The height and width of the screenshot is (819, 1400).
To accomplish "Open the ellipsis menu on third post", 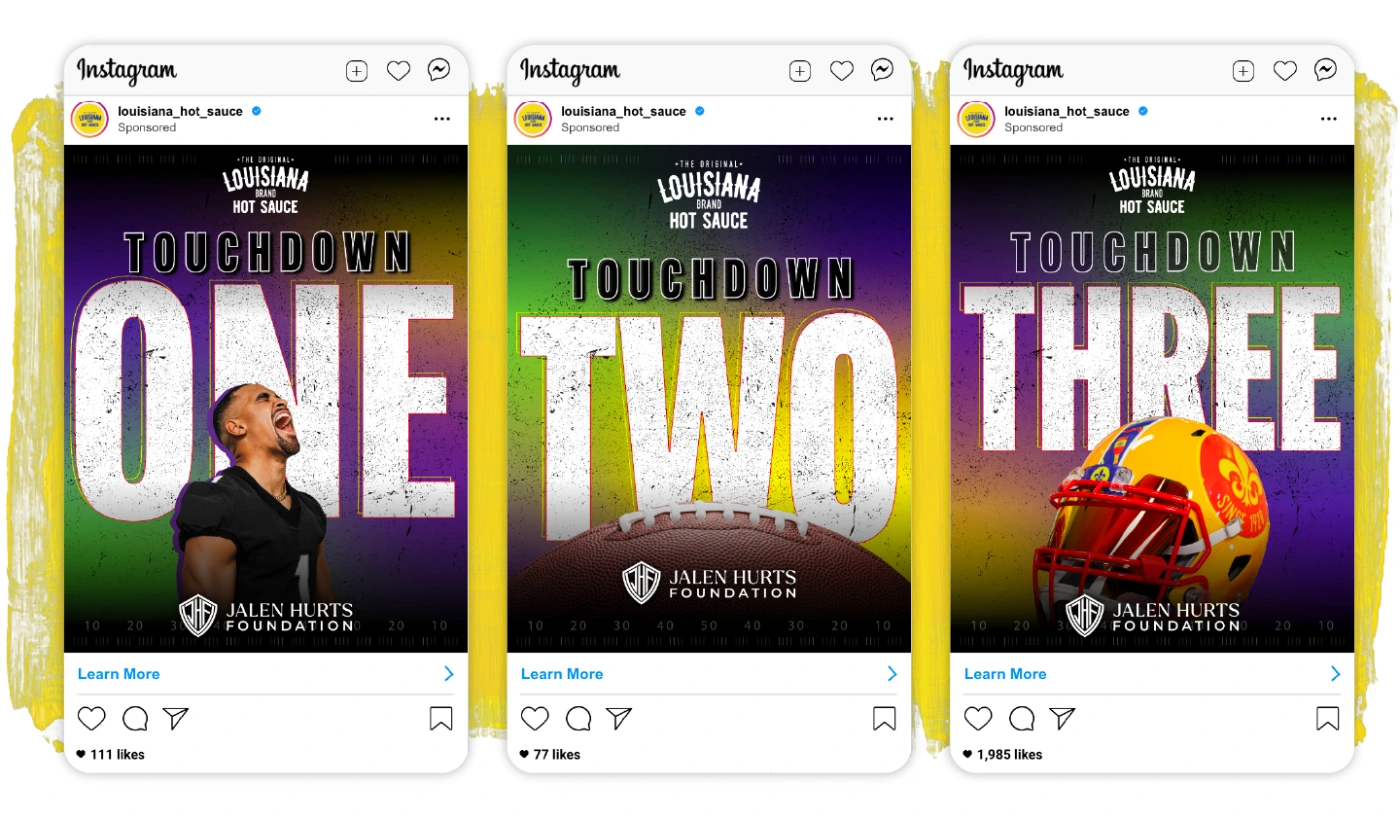I will (x=1328, y=119).
